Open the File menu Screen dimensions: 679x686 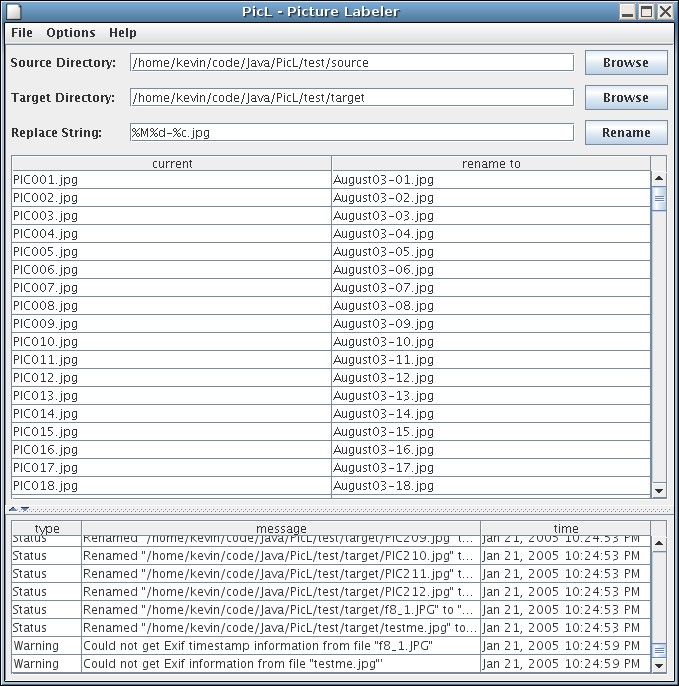coord(22,33)
